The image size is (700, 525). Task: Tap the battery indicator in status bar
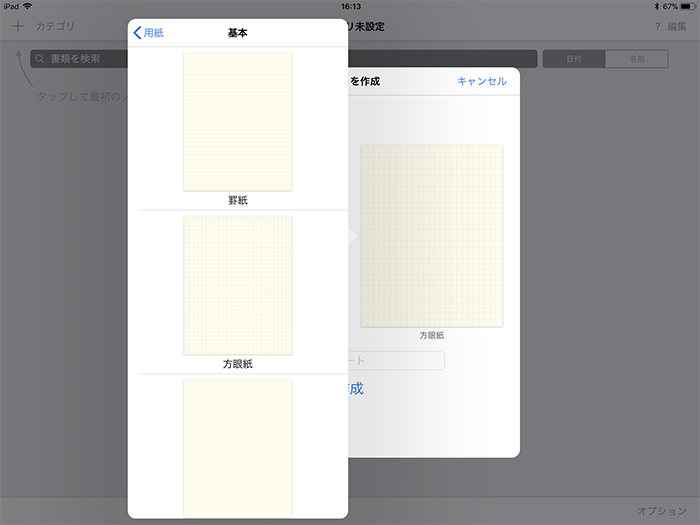[x=688, y=6]
